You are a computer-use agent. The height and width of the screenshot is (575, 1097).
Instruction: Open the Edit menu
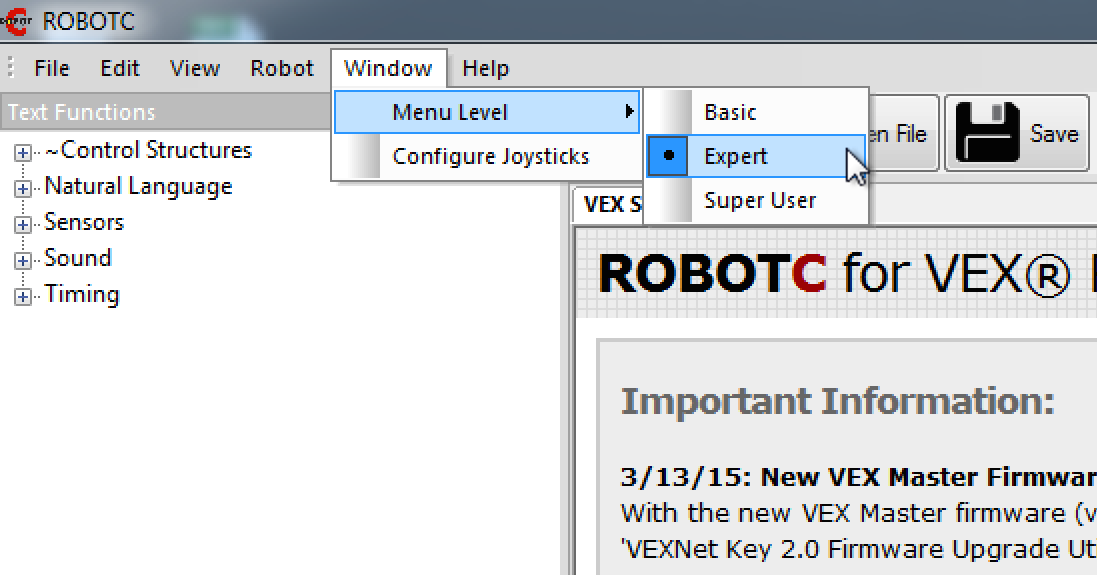pos(120,68)
